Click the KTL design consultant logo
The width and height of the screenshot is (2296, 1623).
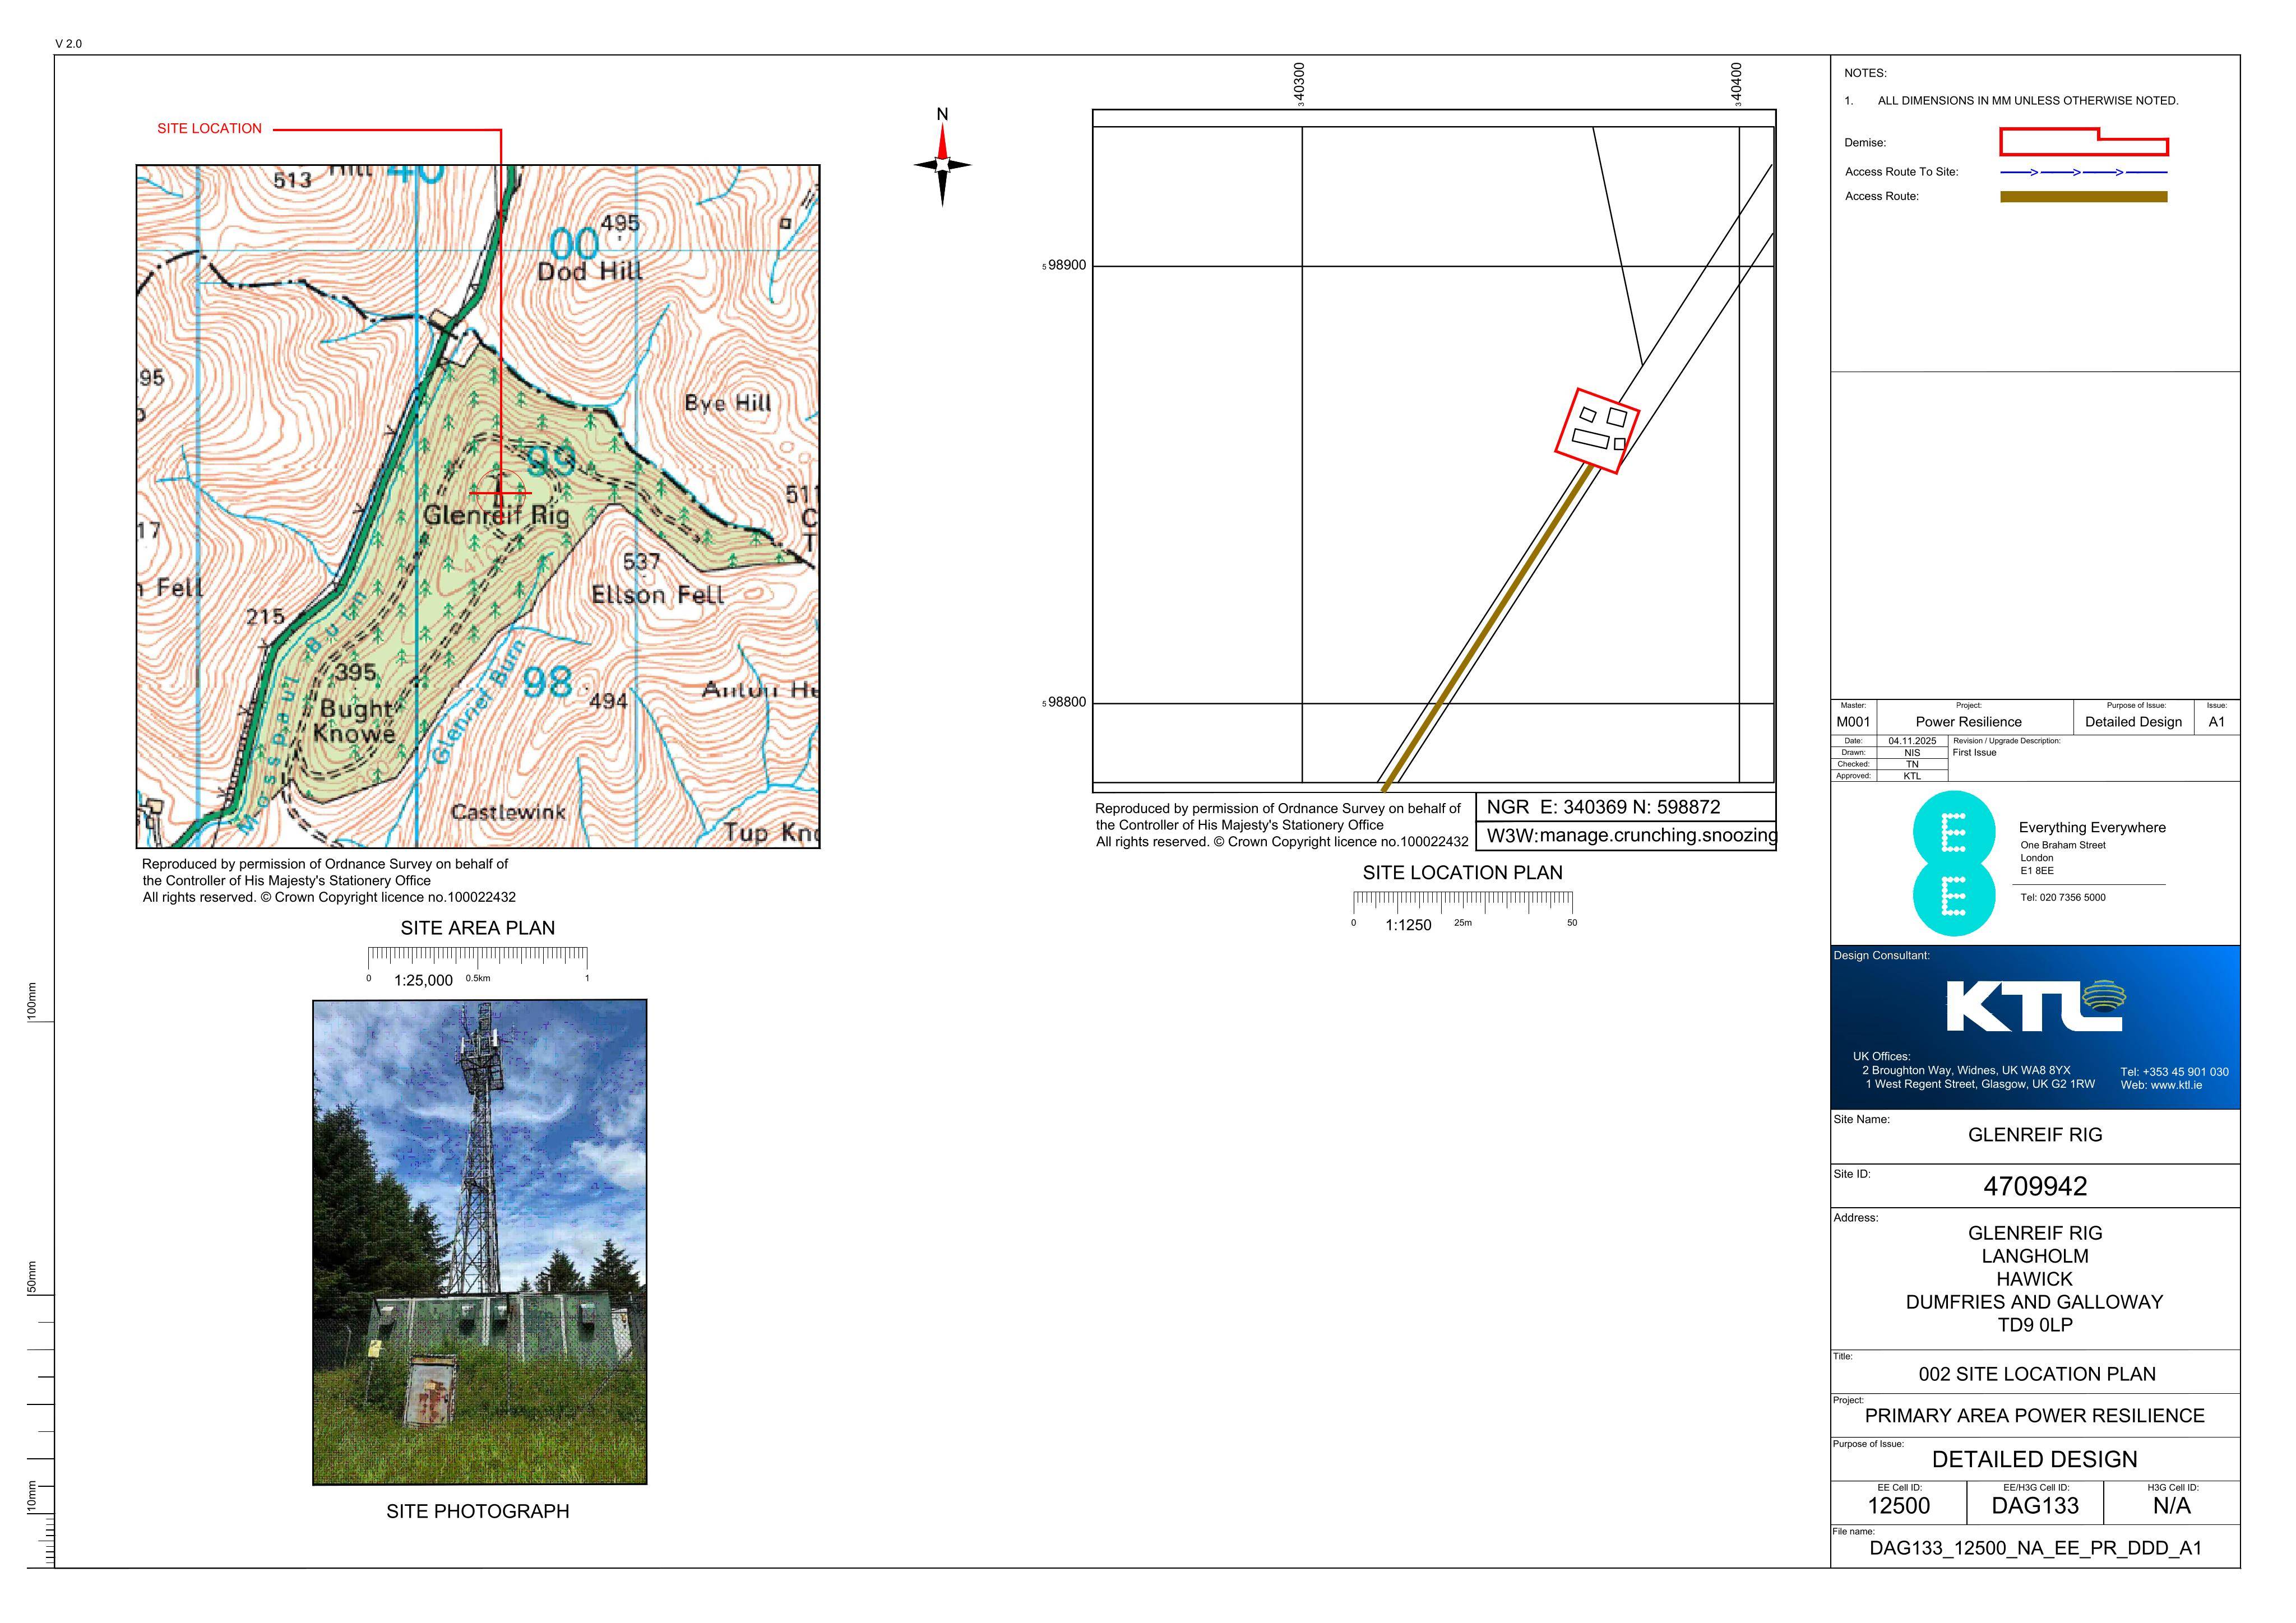coord(2036,1006)
